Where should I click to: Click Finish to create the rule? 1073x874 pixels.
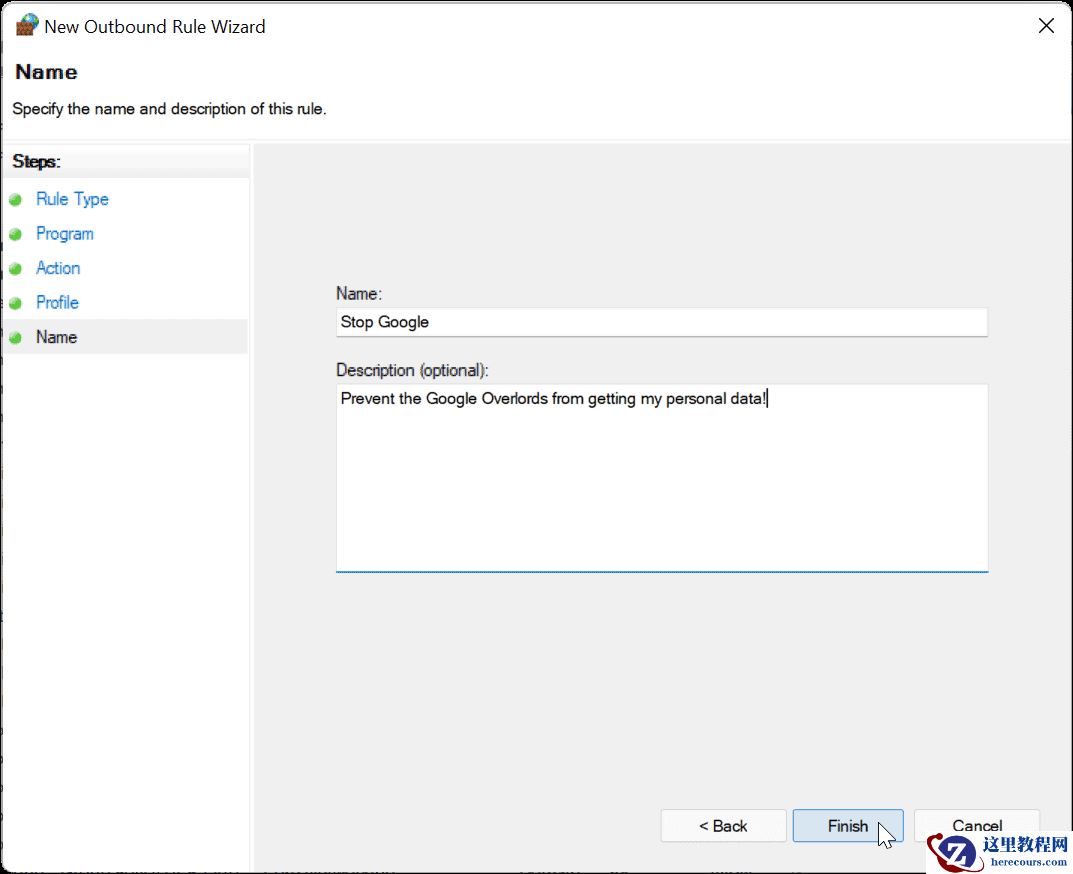(847, 826)
